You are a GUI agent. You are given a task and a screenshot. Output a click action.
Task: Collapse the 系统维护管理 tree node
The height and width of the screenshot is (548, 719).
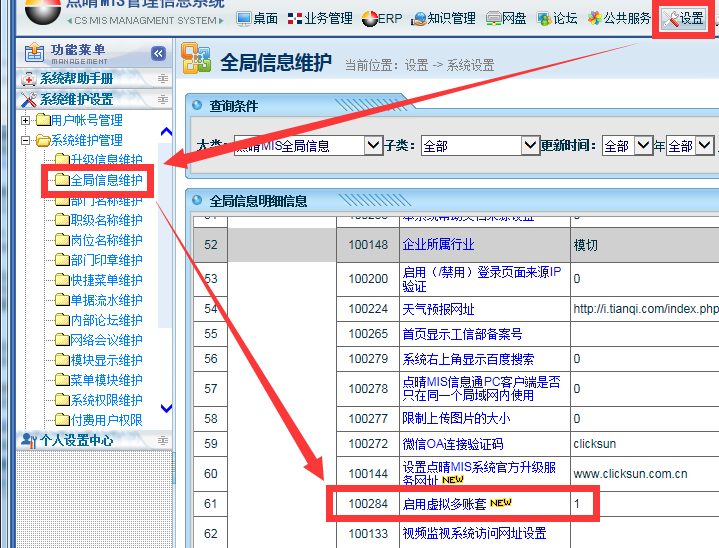coord(26,141)
